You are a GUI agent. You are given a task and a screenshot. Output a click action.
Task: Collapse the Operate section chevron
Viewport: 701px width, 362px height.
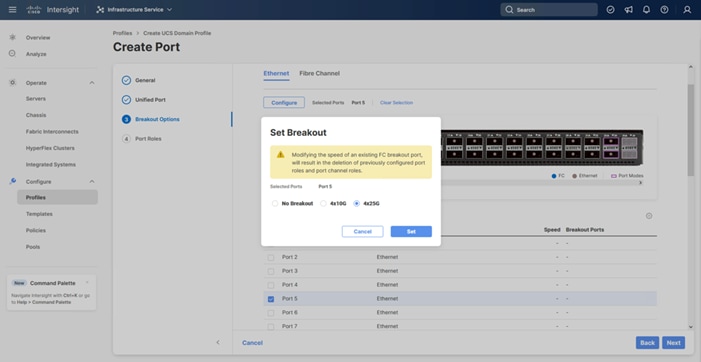tap(92, 83)
